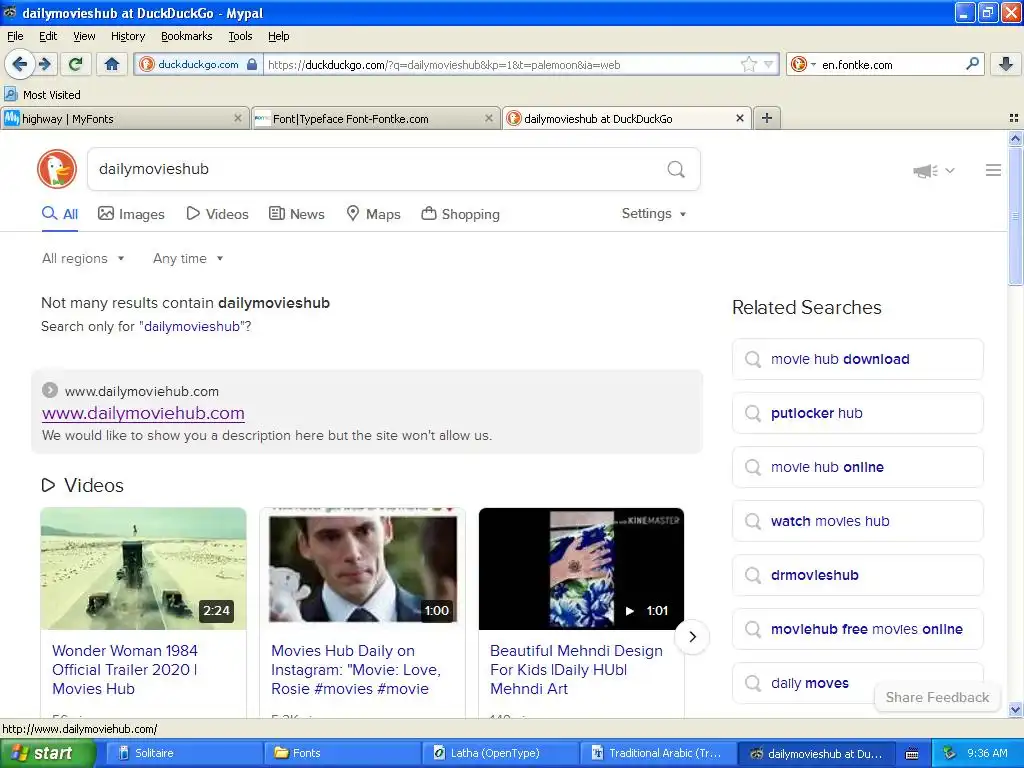Viewport: 1024px width, 768px height.
Task: Open the Windows start button
Action: (48, 753)
